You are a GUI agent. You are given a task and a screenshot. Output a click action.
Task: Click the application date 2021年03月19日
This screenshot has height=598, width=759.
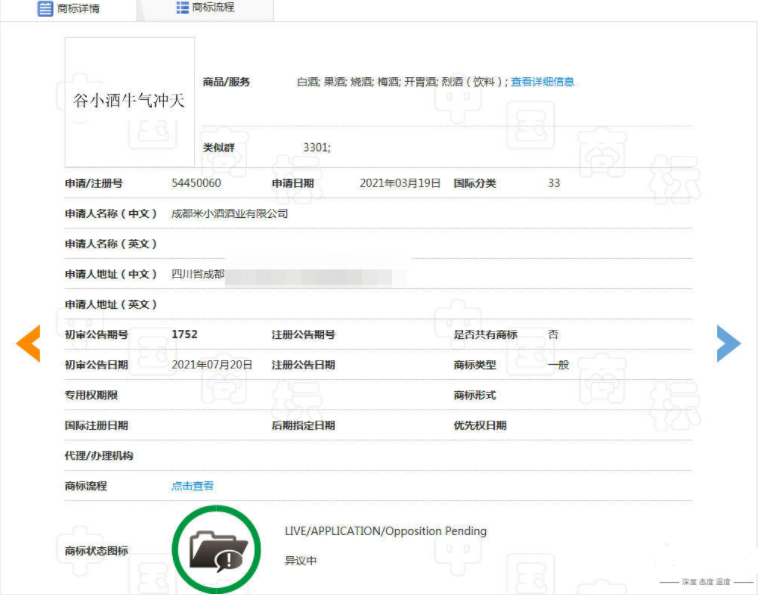400,183
